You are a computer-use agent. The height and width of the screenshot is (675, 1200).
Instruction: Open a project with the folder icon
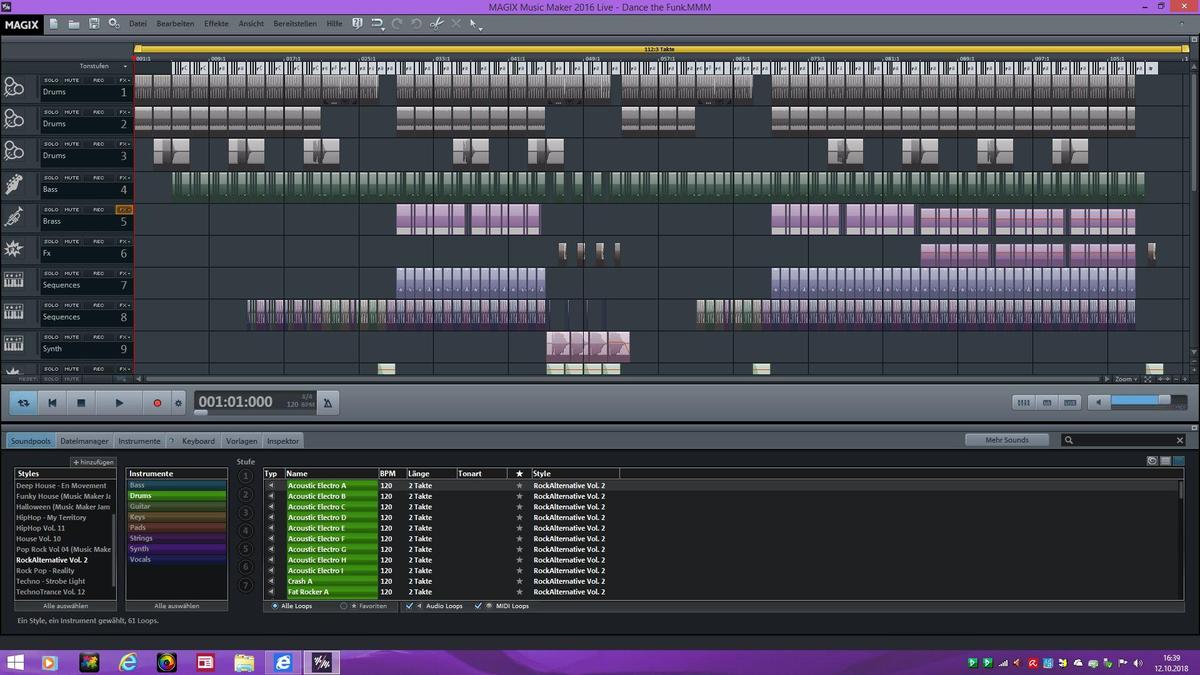coord(74,23)
